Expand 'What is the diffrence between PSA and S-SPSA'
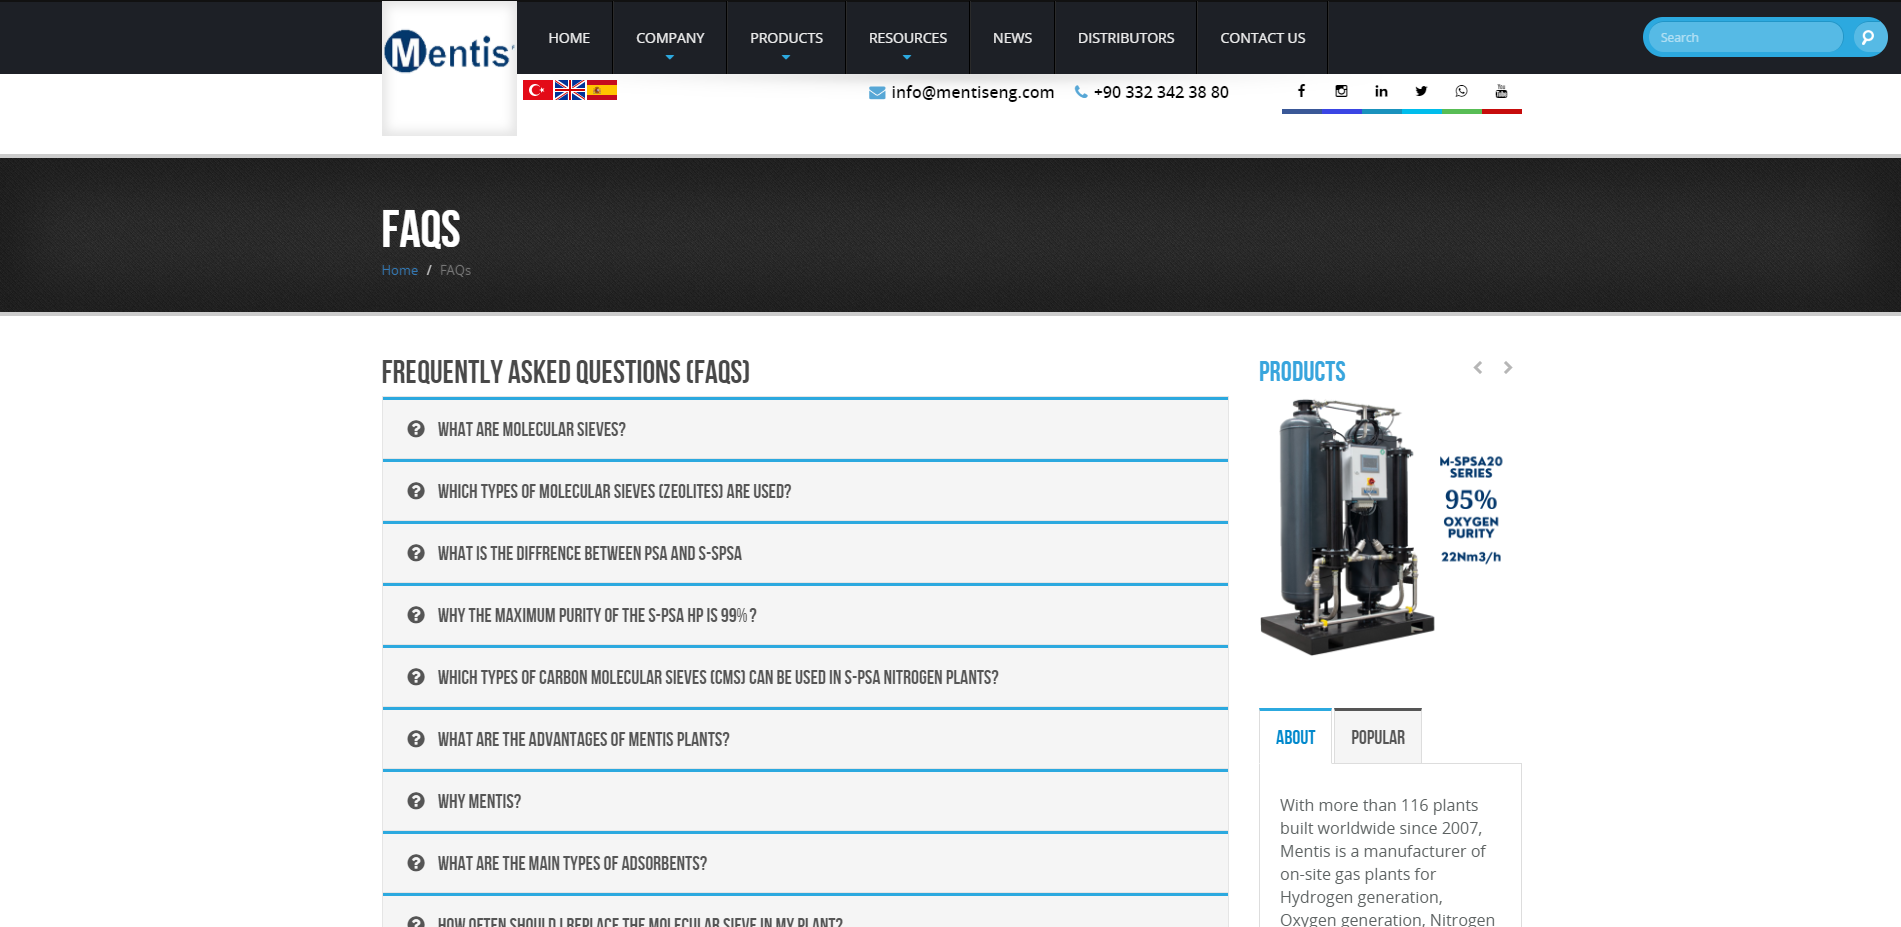Image resolution: width=1901 pixels, height=927 pixels. tap(805, 553)
